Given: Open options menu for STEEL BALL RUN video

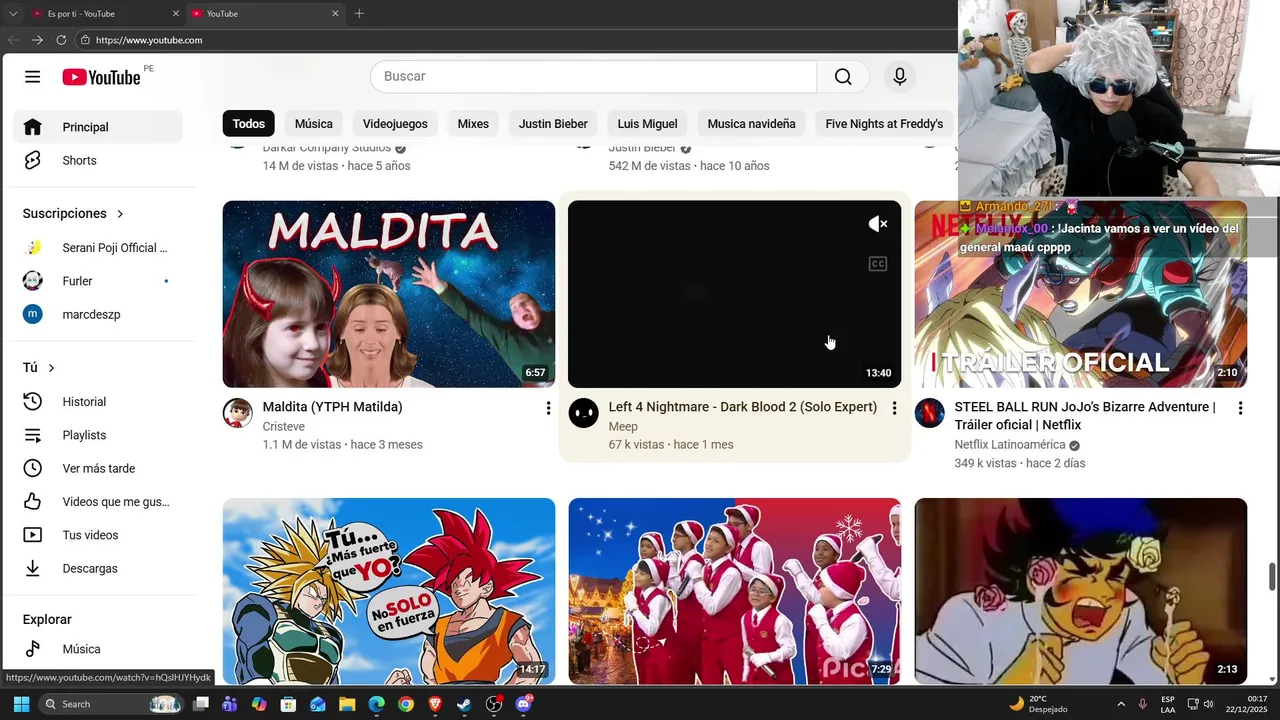Looking at the screenshot, I should coord(1240,408).
